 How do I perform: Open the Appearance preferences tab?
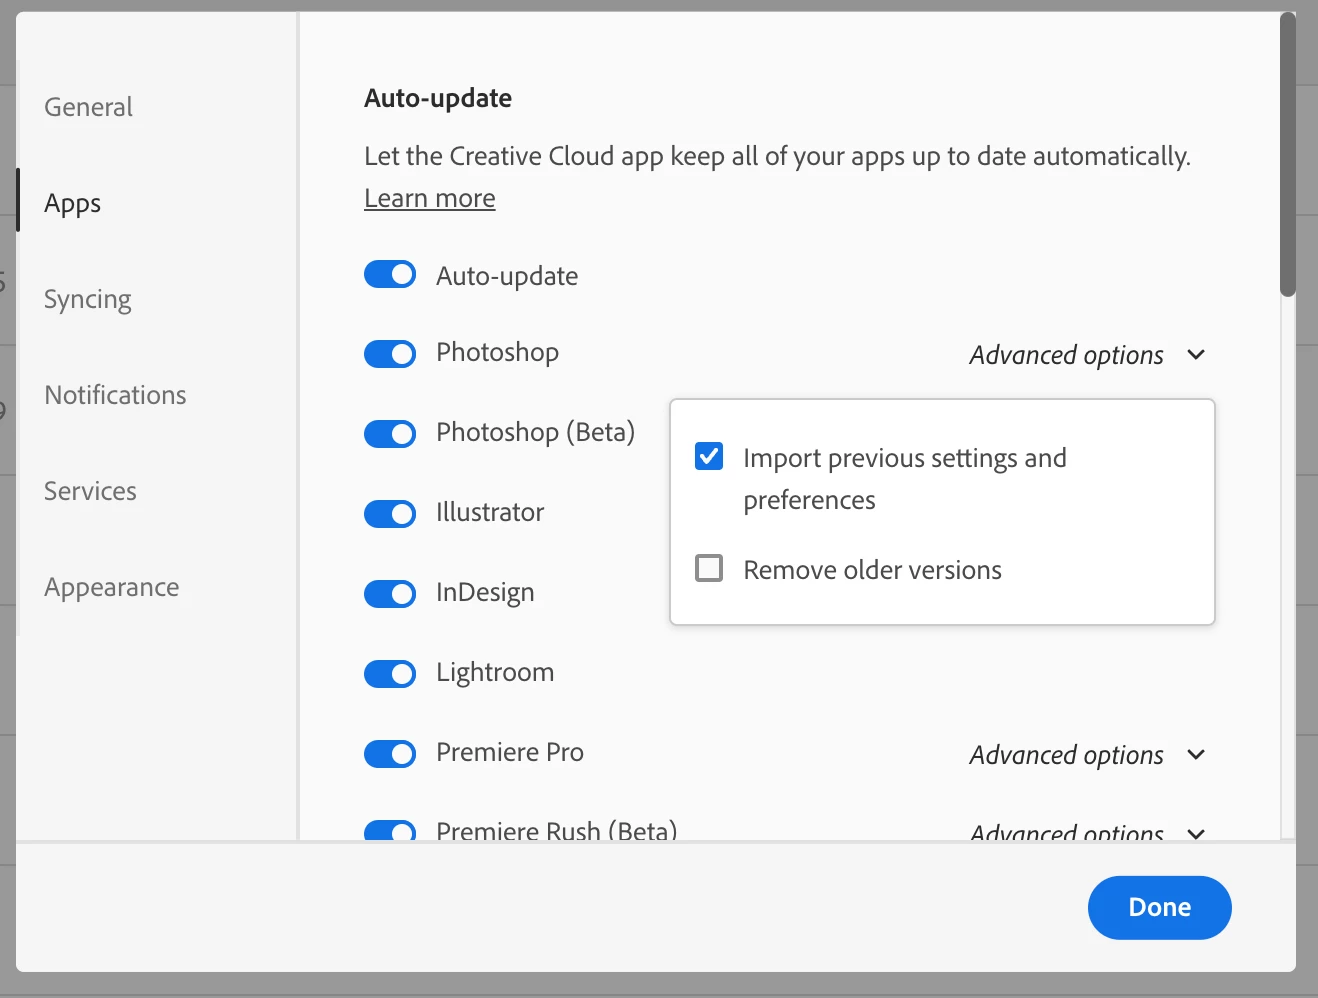pos(112,587)
